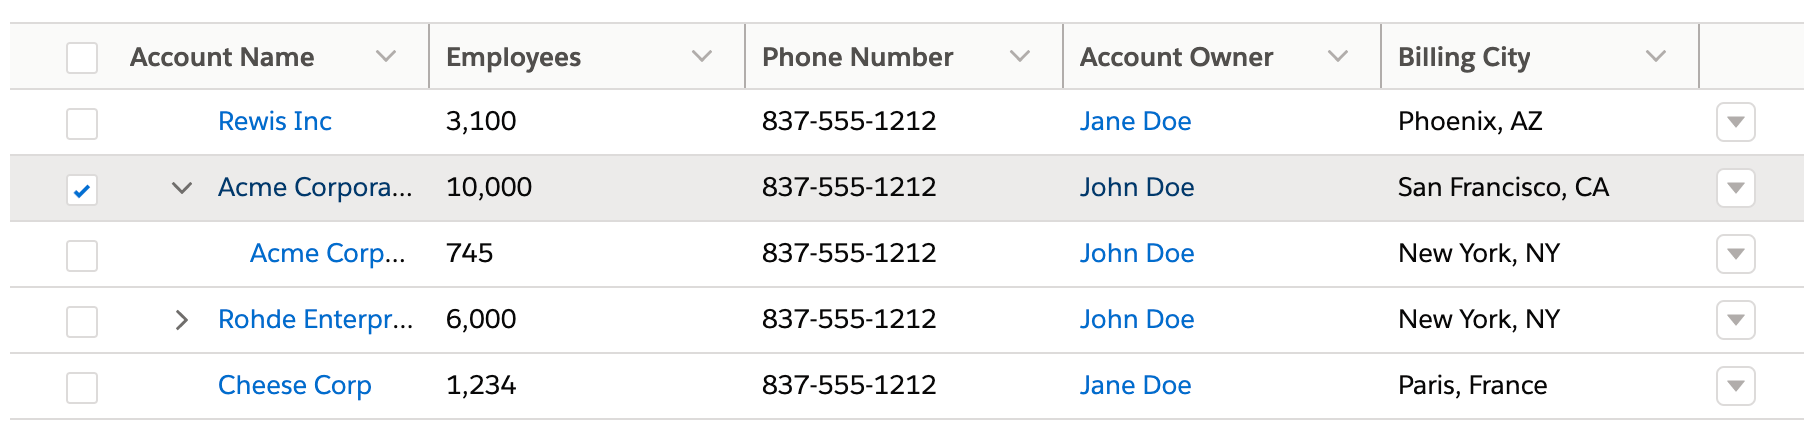Select the Rewis Inc row checkbox
The height and width of the screenshot is (434, 1816).
click(x=82, y=124)
